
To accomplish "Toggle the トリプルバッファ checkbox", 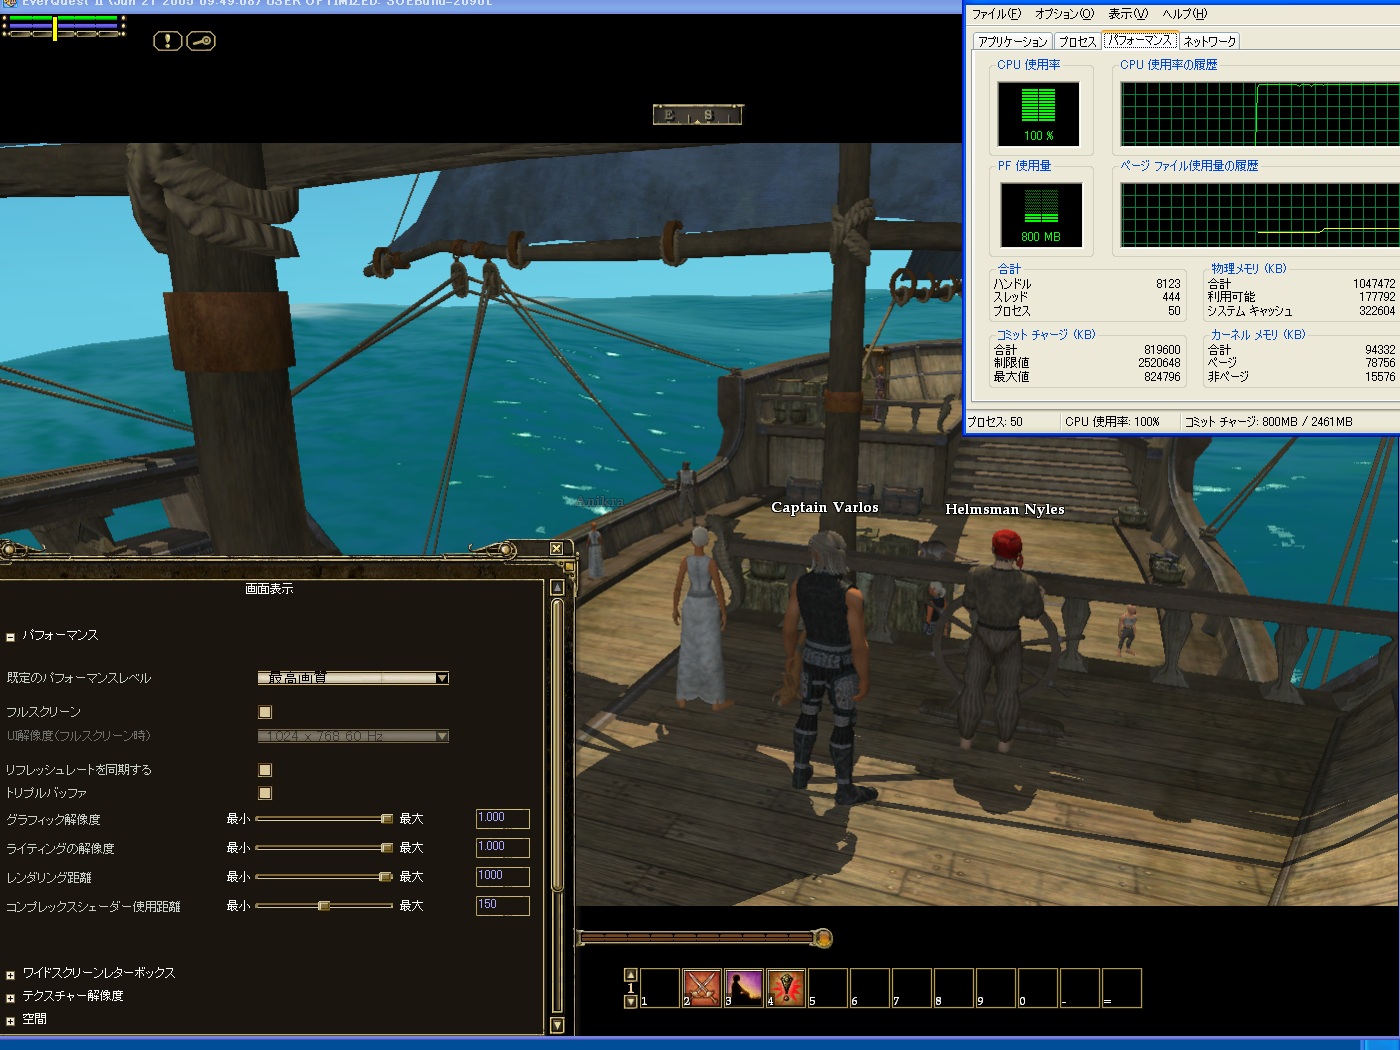I will tap(265, 793).
